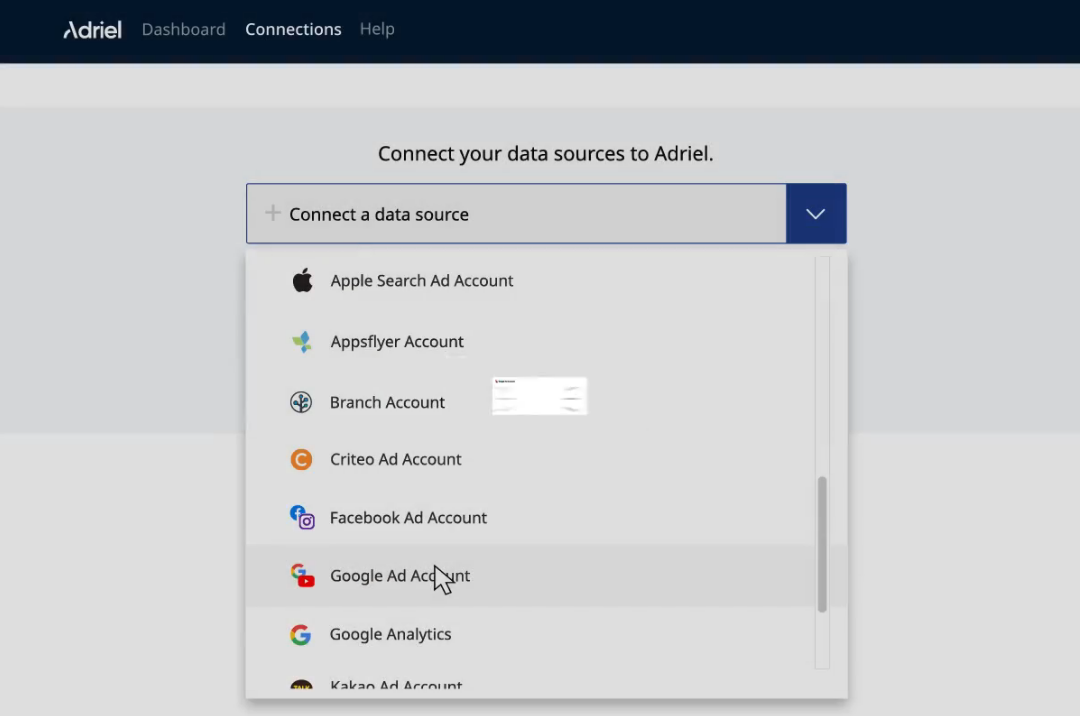
Task: Select Google Ad Account from the list
Action: [400, 575]
